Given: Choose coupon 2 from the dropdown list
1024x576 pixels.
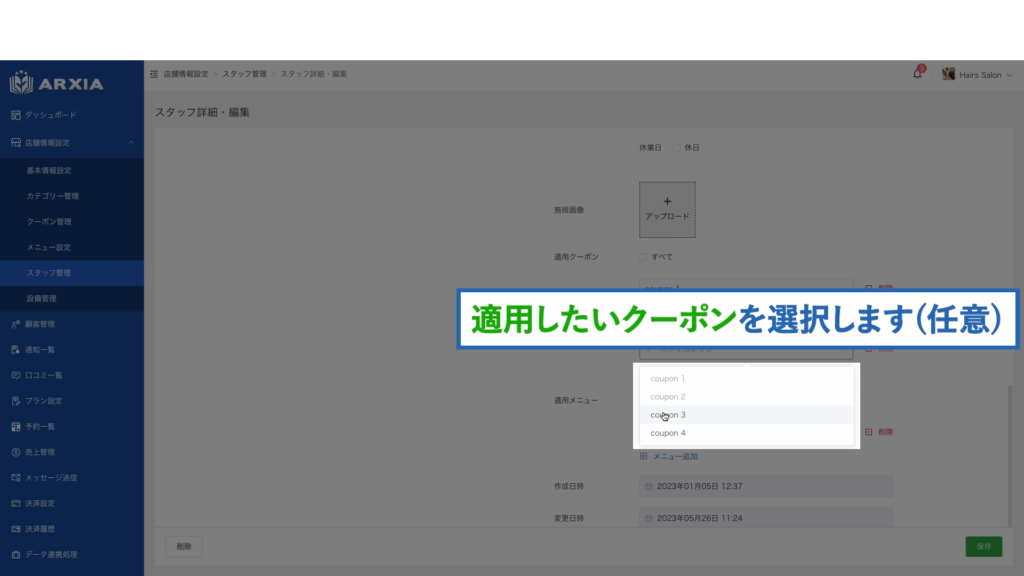Looking at the screenshot, I should coord(746,396).
